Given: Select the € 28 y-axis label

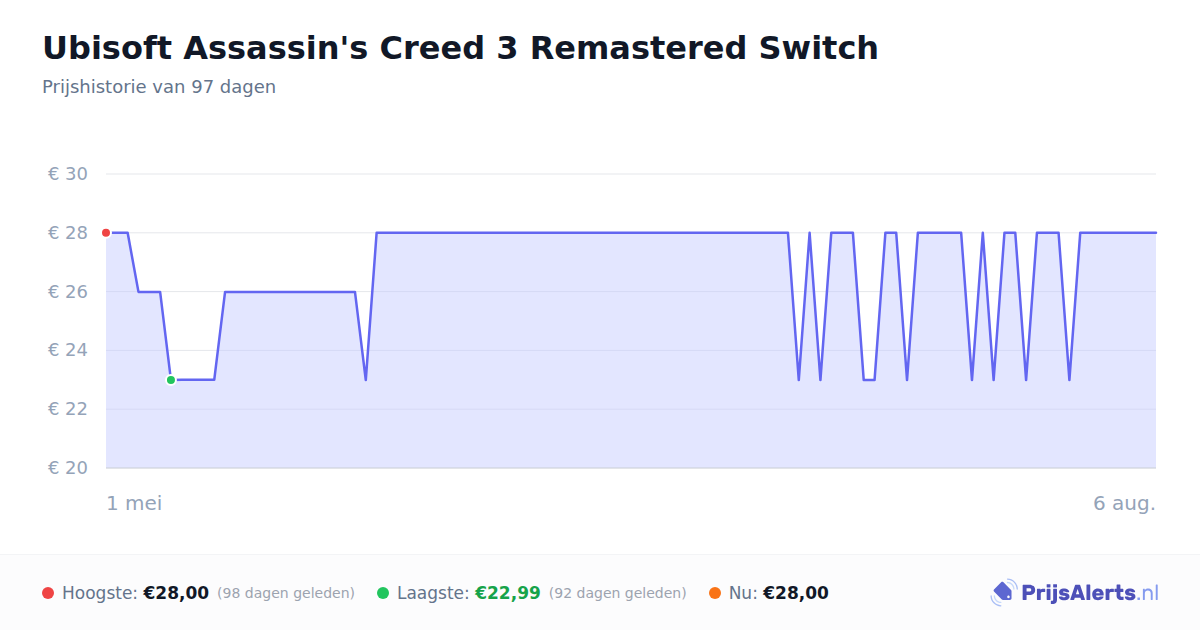Looking at the screenshot, I should 68,233.
